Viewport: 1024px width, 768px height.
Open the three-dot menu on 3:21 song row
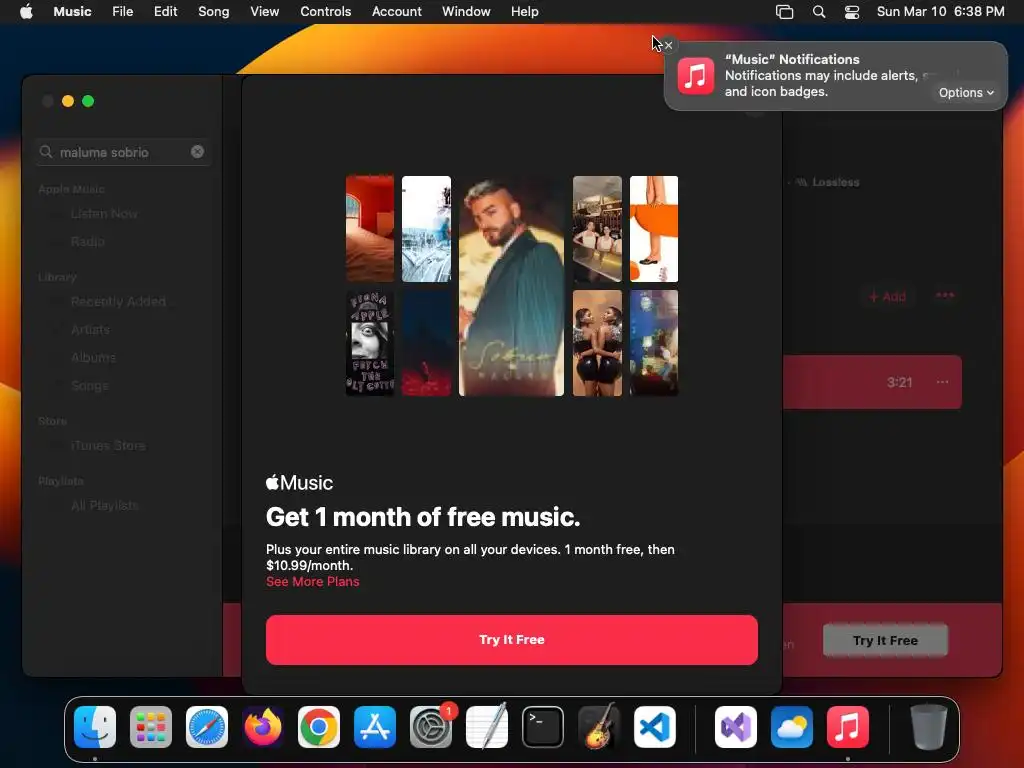point(942,382)
